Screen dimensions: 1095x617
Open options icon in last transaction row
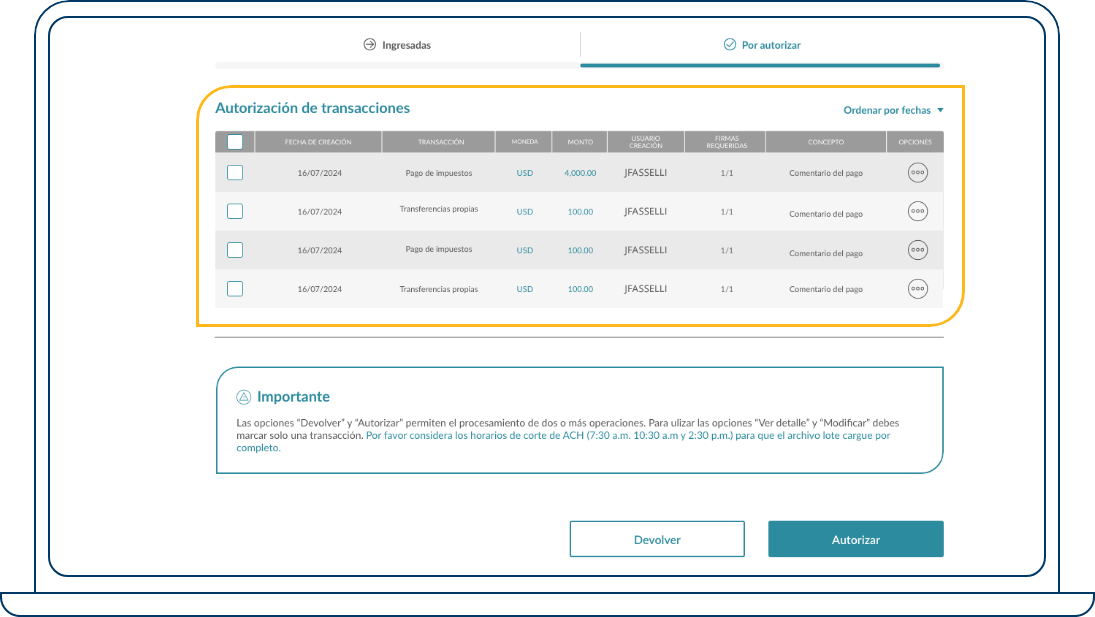tap(917, 289)
